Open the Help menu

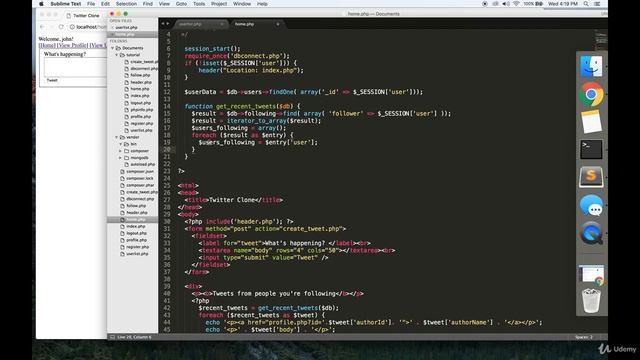point(262,4)
